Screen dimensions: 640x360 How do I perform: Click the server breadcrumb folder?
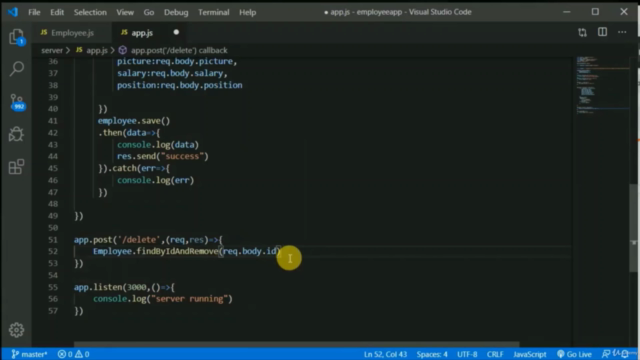click(x=52, y=51)
